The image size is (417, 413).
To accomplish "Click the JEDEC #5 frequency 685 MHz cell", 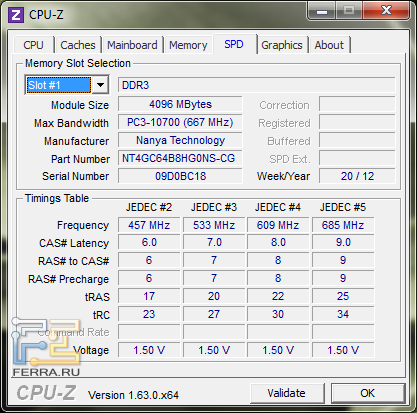I will pos(343,225).
